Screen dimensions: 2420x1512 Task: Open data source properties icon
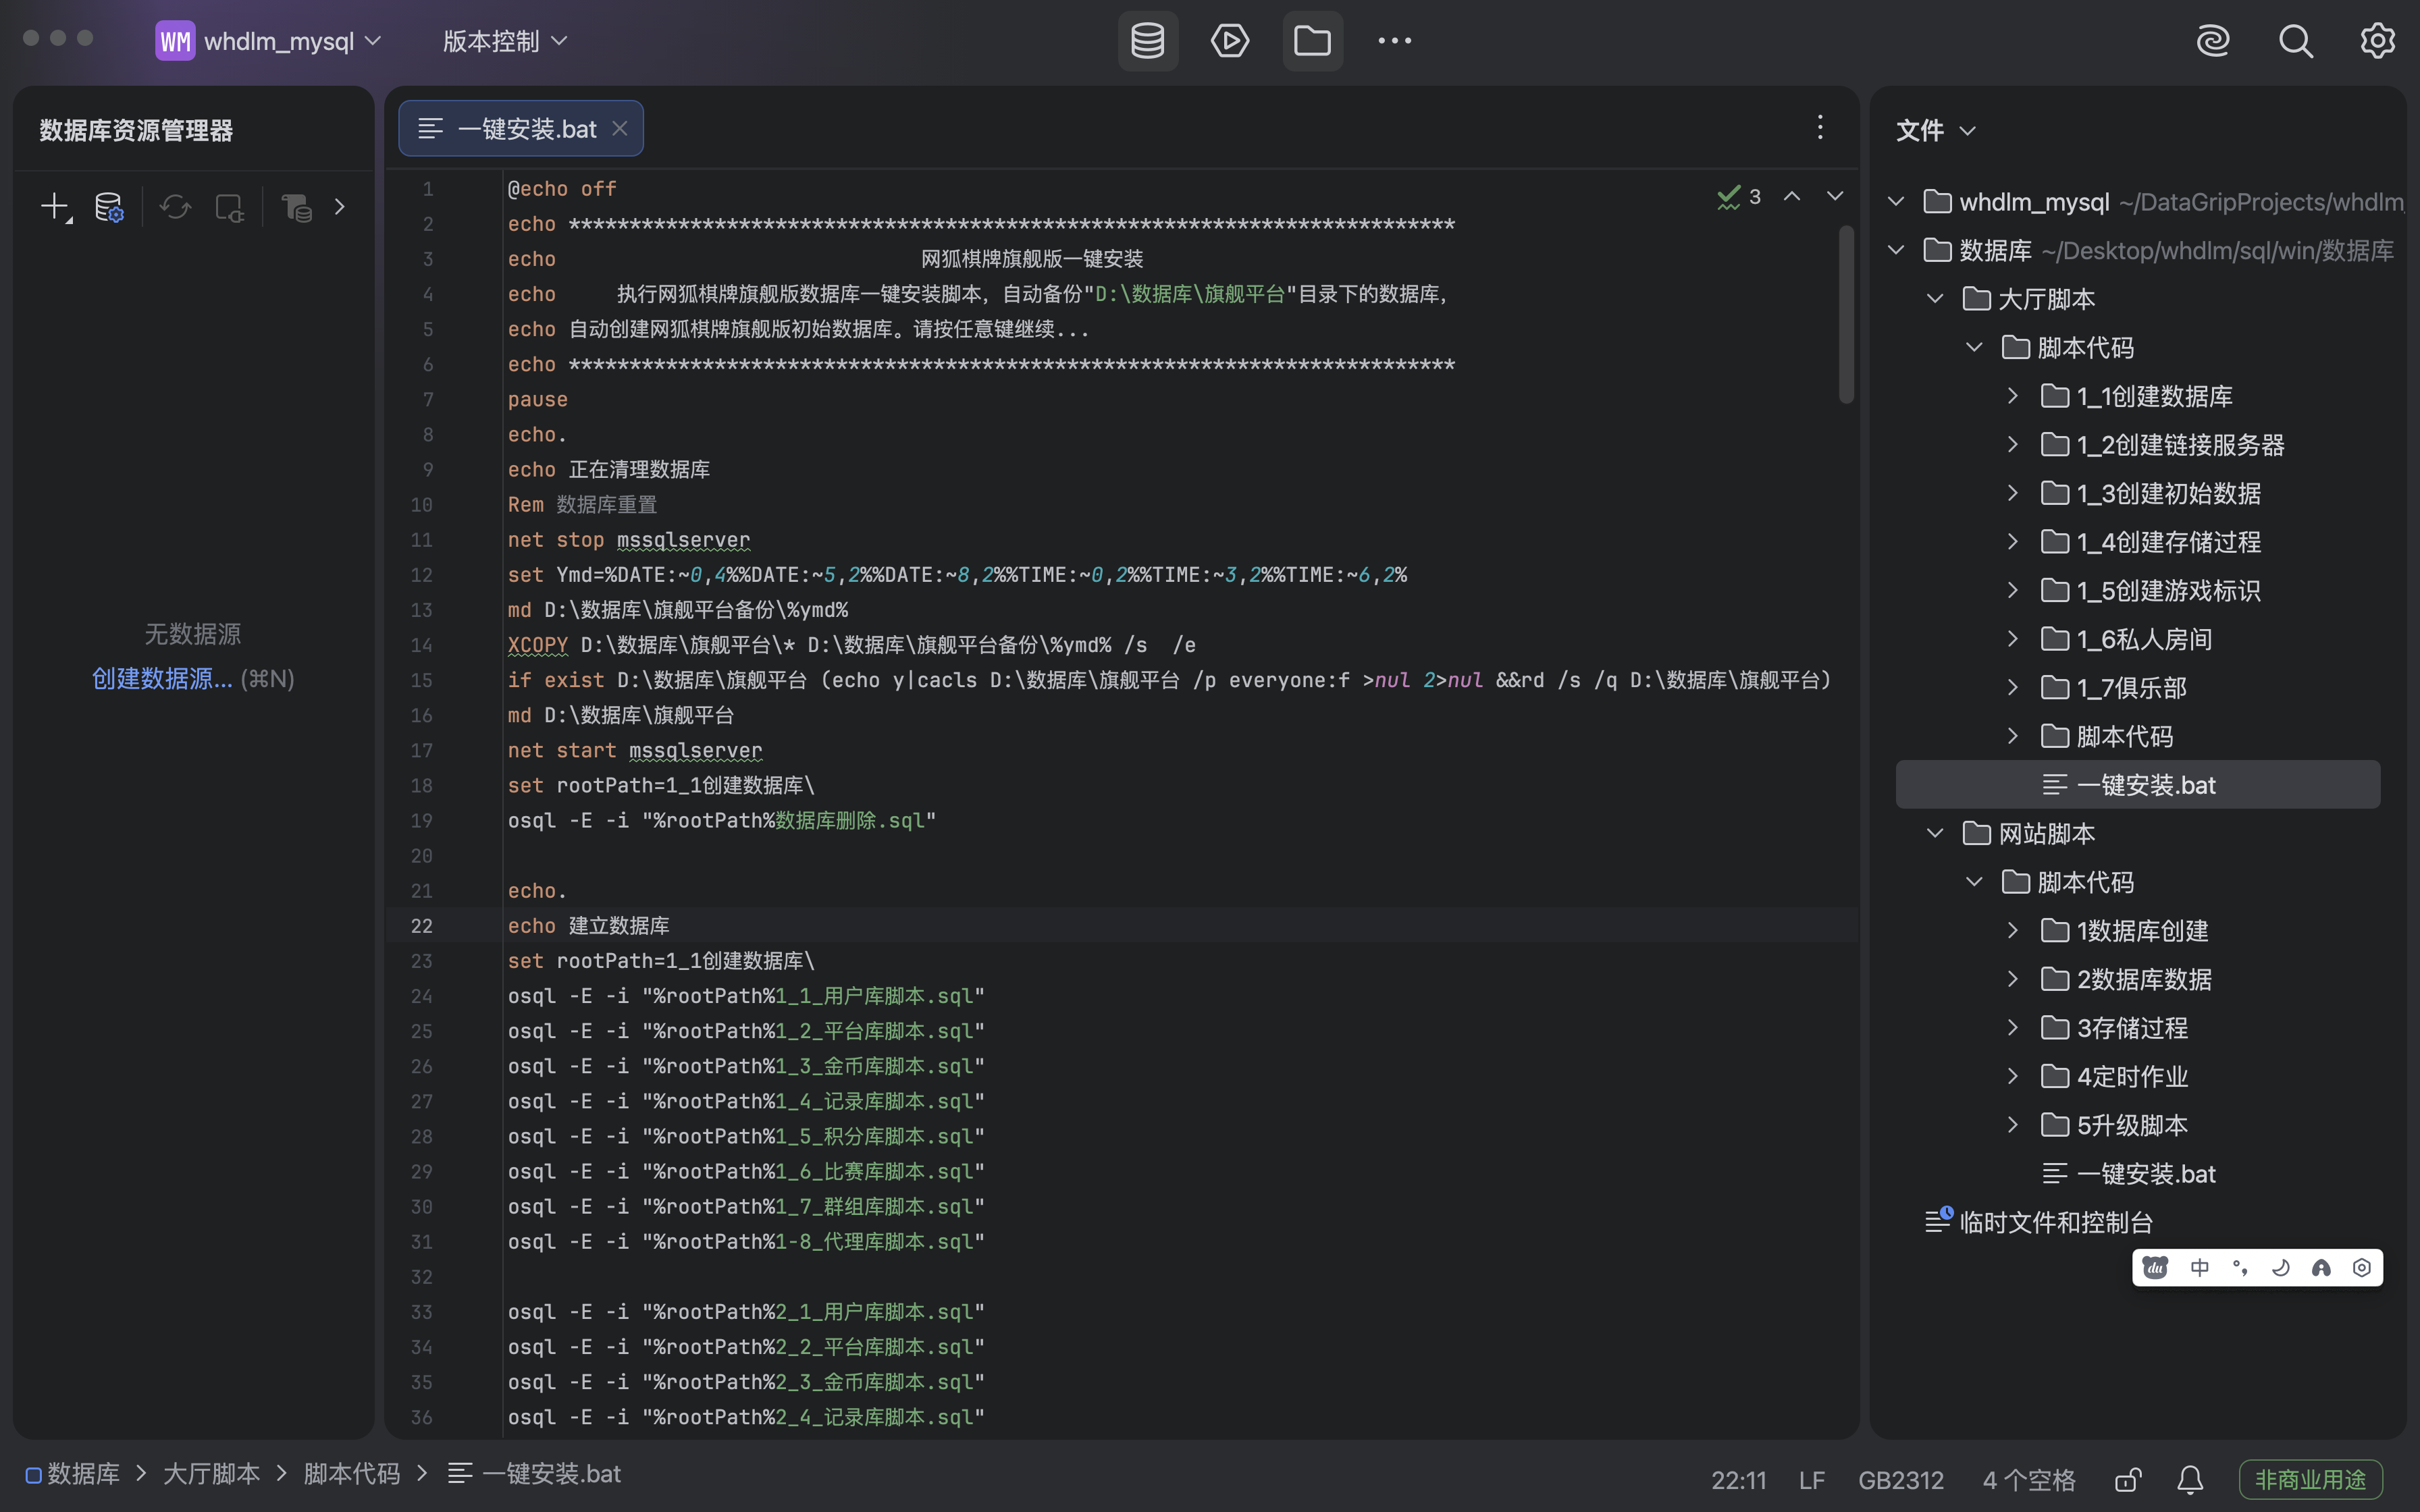pos(109,207)
